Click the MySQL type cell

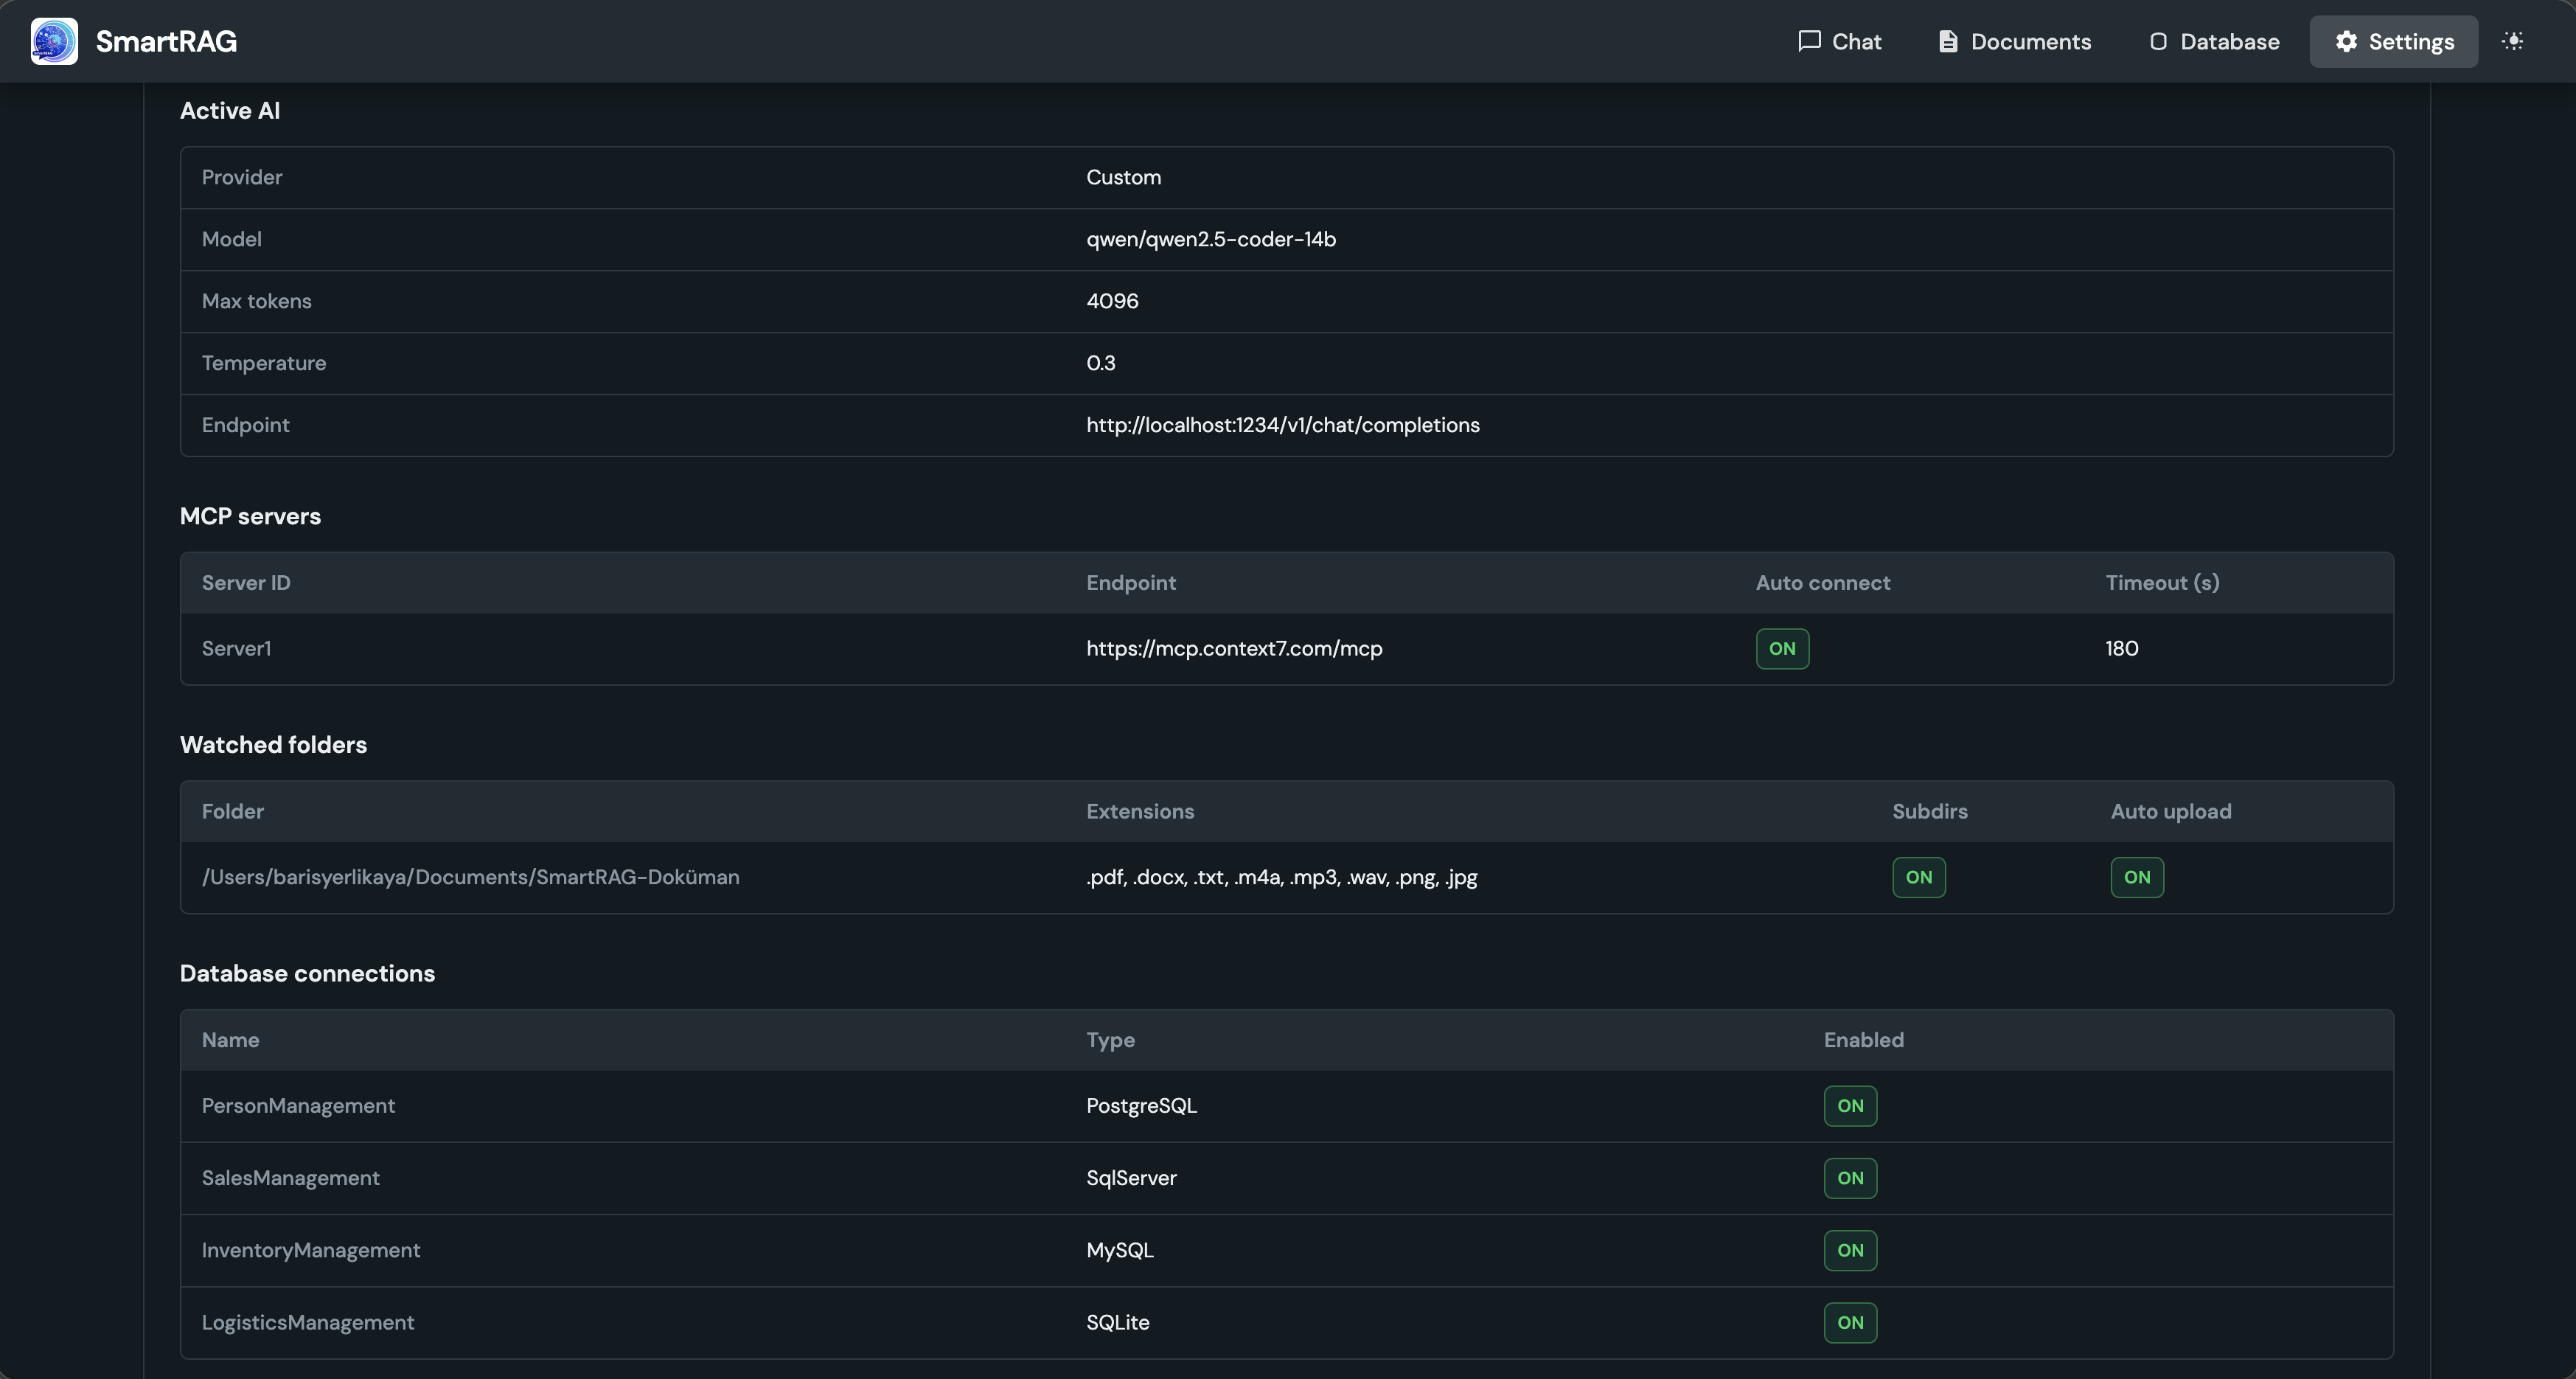tap(1120, 1250)
